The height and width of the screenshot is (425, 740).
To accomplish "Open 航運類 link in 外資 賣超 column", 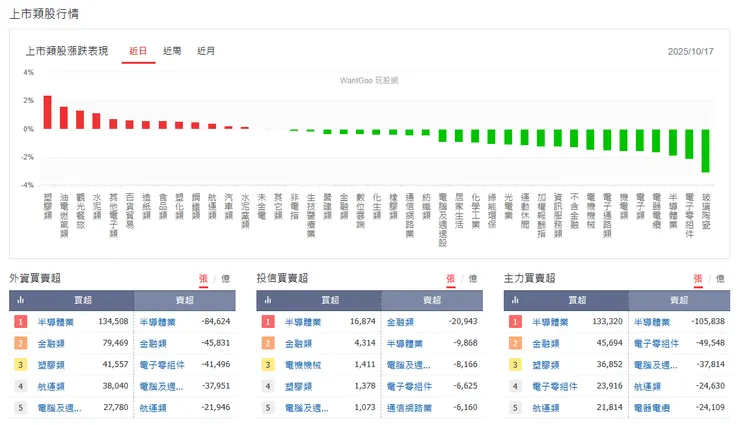I will point(153,408).
